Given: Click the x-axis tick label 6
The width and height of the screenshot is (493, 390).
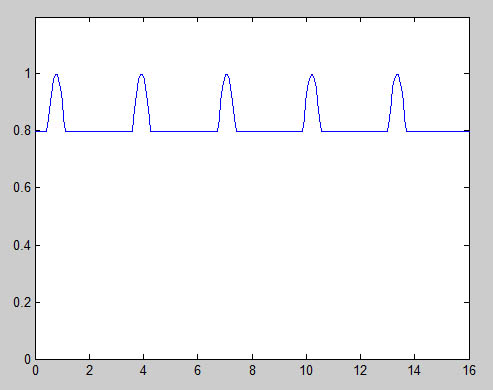Looking at the screenshot, I should (x=197, y=370).
